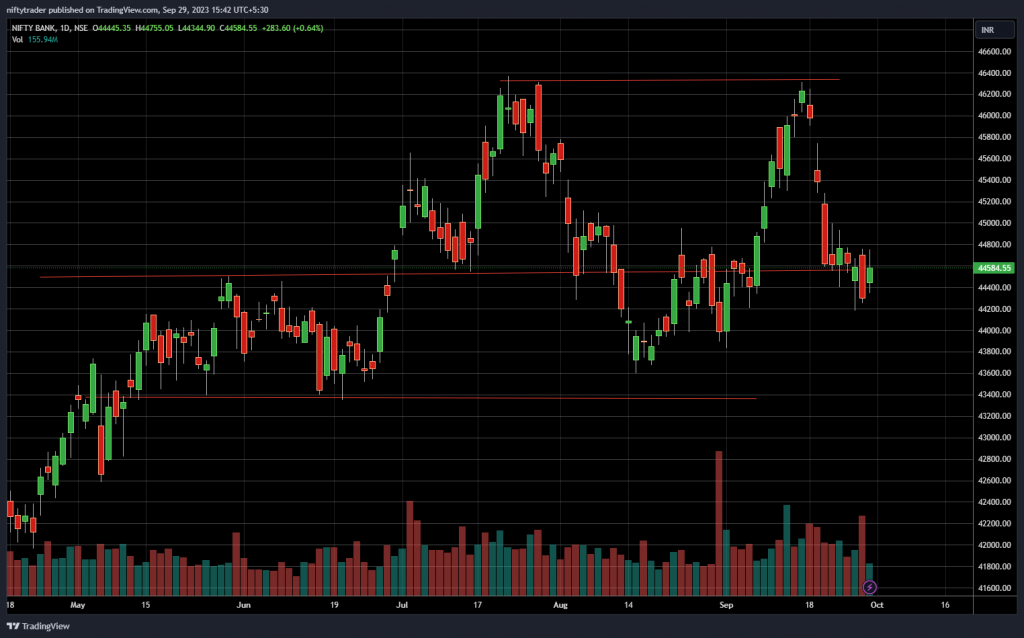Viewport: 1024px width, 638px height.
Task: Click the 42400.00 price axis label
Action: (995, 502)
